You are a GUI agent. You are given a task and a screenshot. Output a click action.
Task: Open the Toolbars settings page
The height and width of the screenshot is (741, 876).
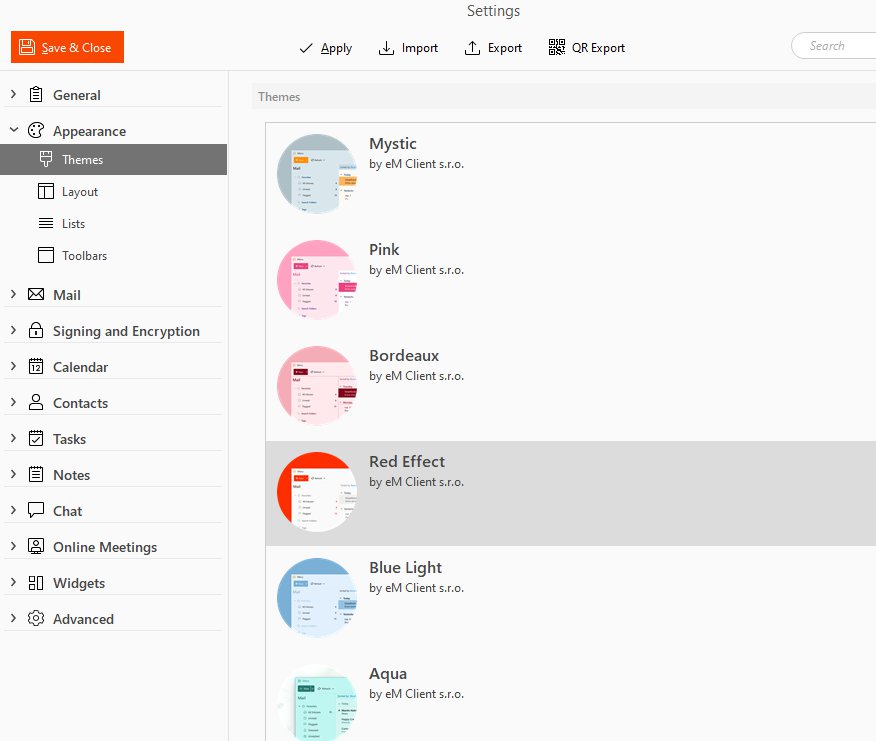pos(84,256)
